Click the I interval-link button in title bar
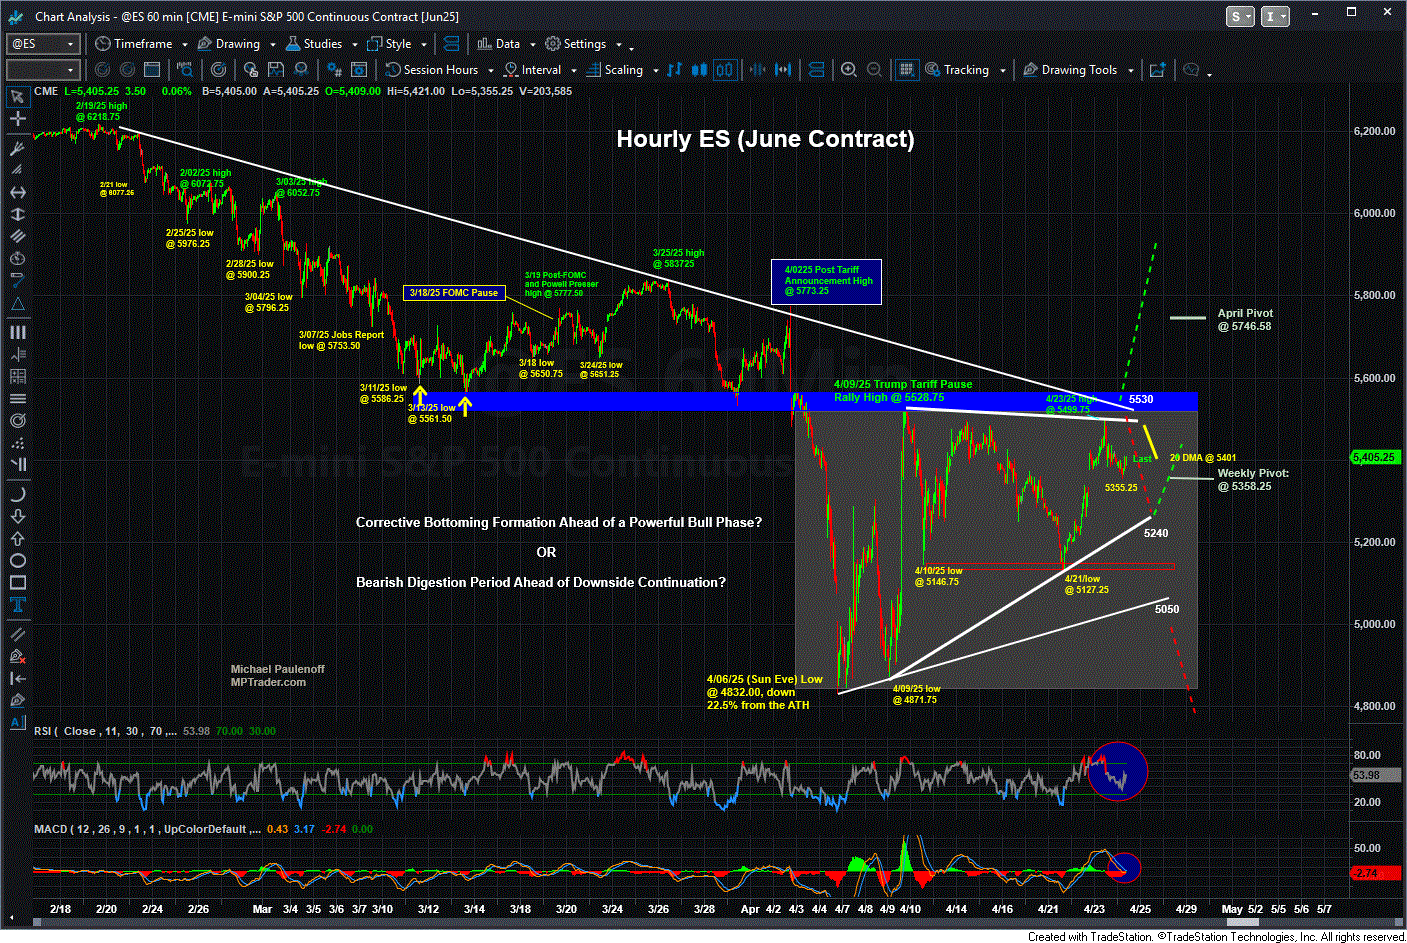 1275,16
